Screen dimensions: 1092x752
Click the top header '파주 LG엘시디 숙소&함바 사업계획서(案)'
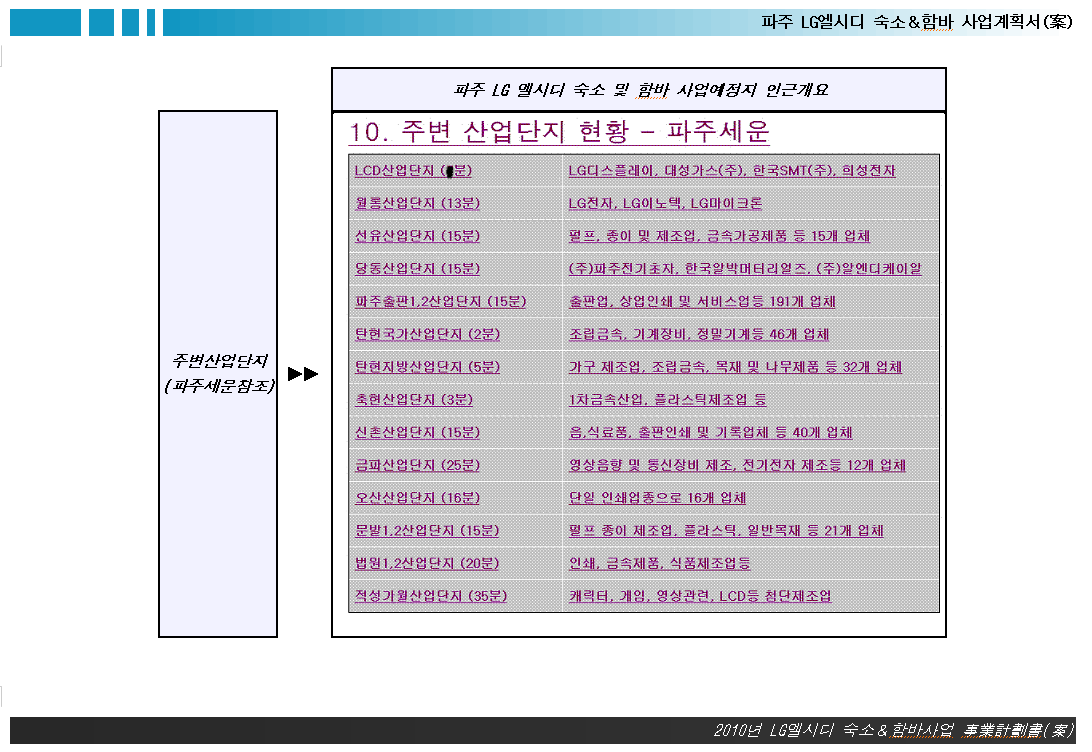pos(916,22)
